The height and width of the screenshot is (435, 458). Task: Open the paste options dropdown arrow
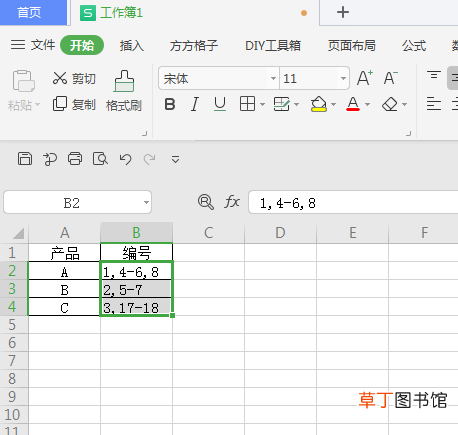(37, 105)
